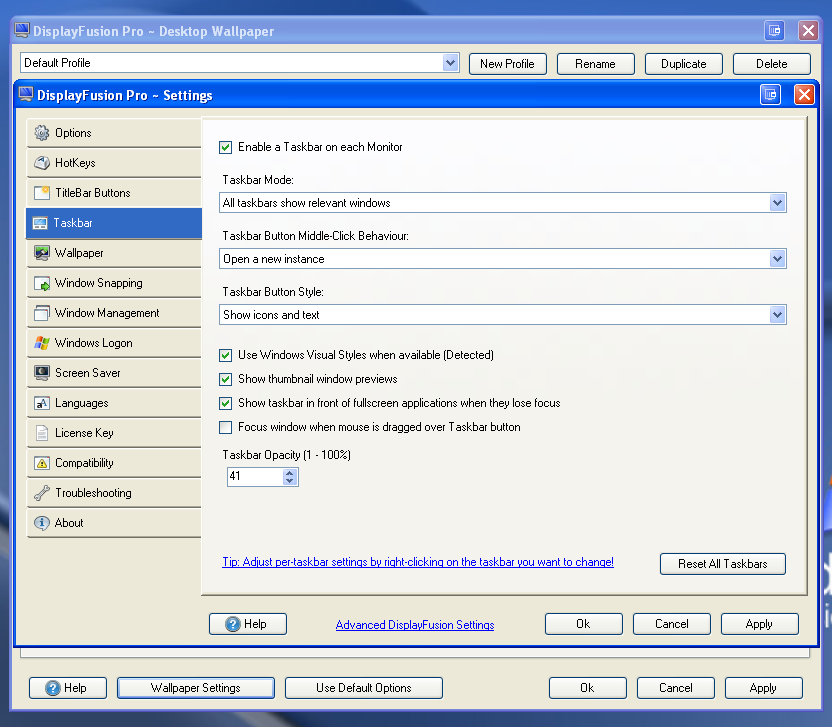The image size is (832, 727).
Task: Click the Wallpaper monitor icon in sidebar
Action: [x=41, y=253]
